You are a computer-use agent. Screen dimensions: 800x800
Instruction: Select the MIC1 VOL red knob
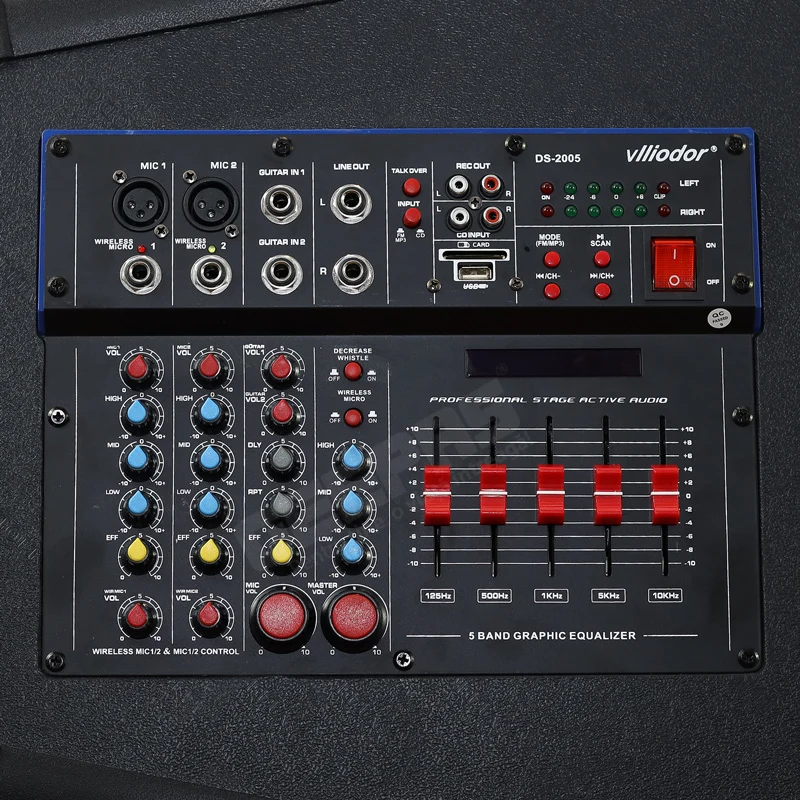pyautogui.click(x=138, y=369)
